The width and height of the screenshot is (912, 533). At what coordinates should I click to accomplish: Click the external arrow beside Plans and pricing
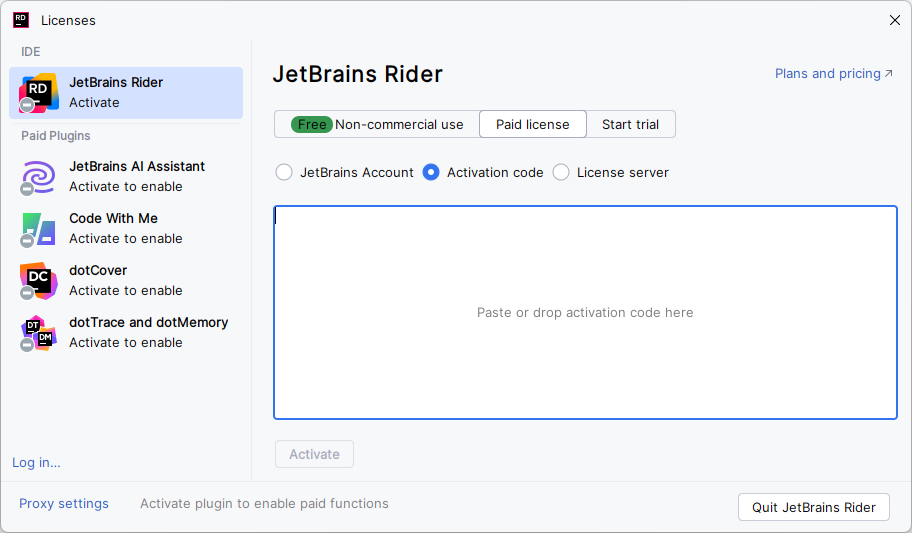coord(888,73)
